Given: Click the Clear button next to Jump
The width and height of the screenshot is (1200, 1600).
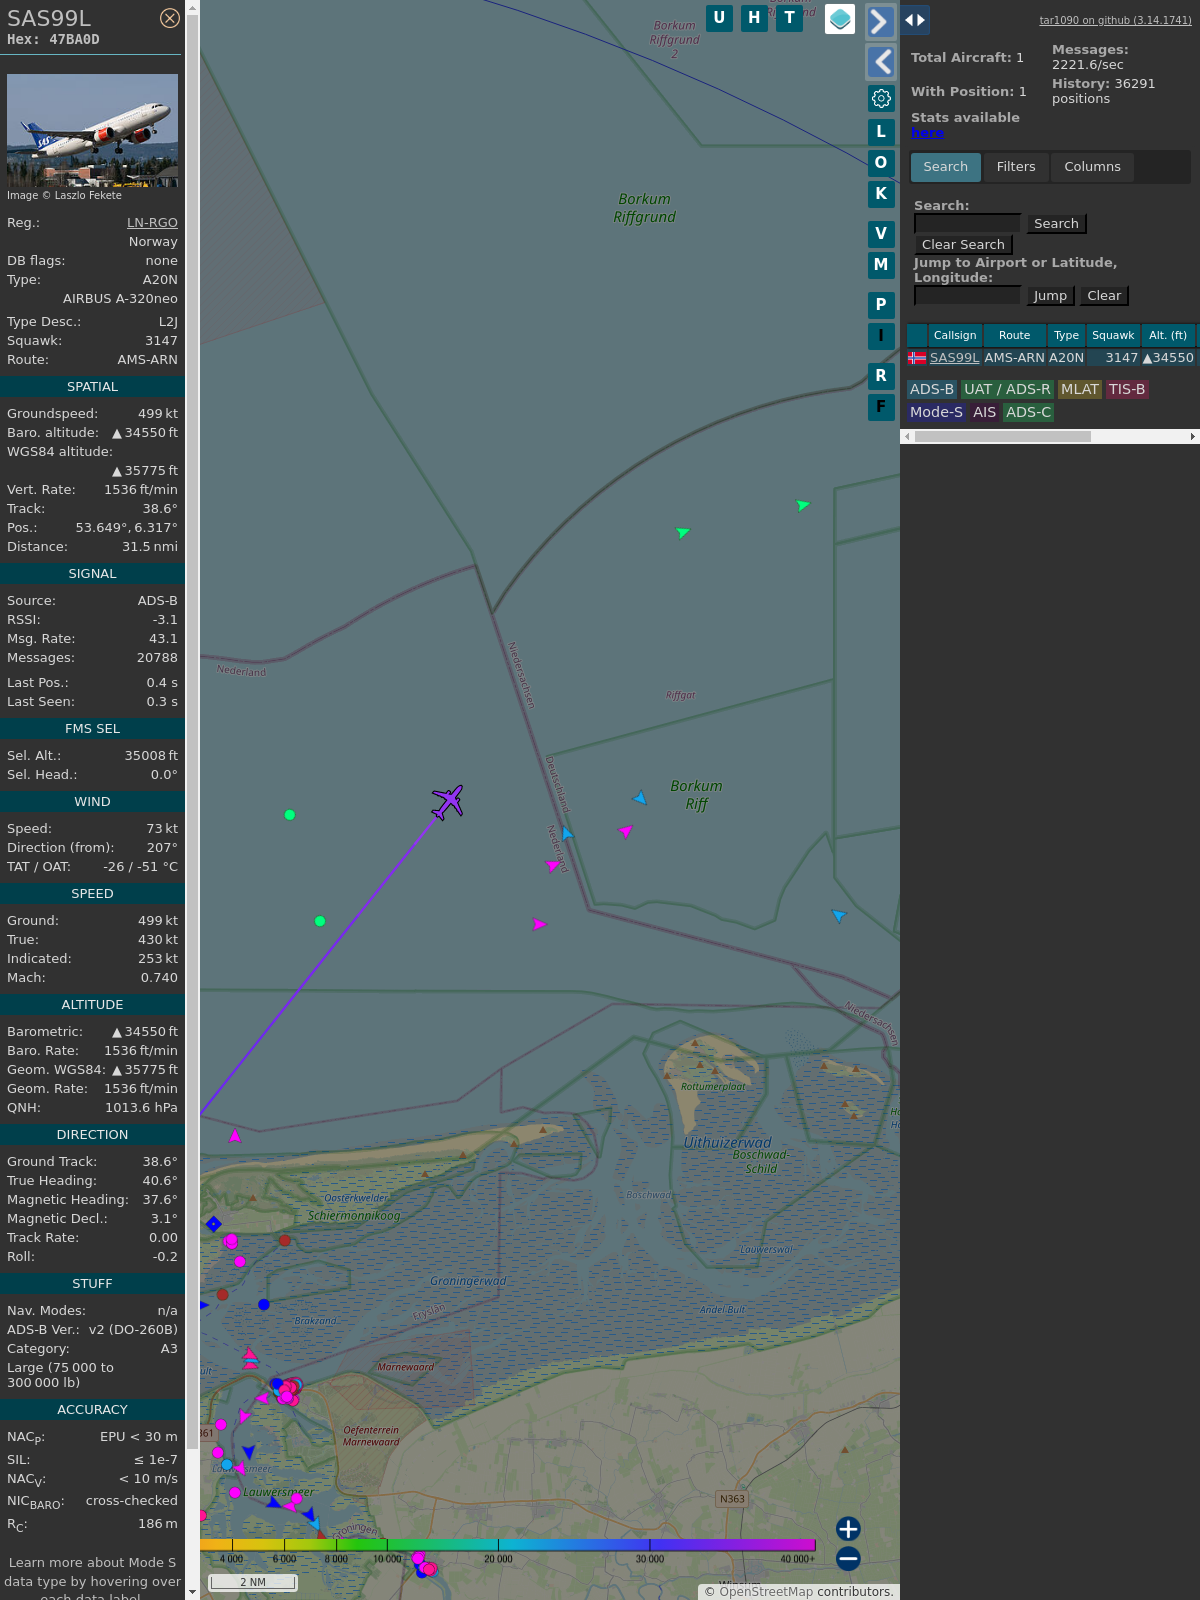Looking at the screenshot, I should [1104, 296].
